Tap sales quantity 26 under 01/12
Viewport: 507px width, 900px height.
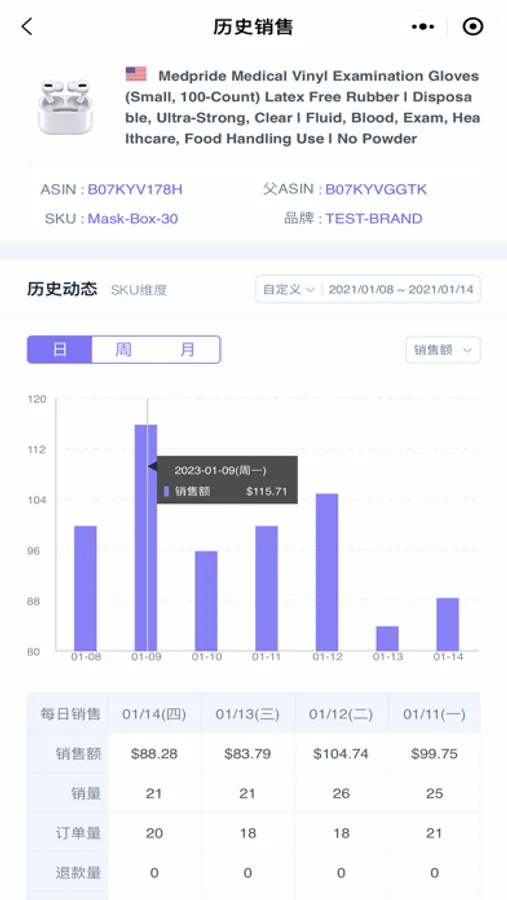point(341,793)
